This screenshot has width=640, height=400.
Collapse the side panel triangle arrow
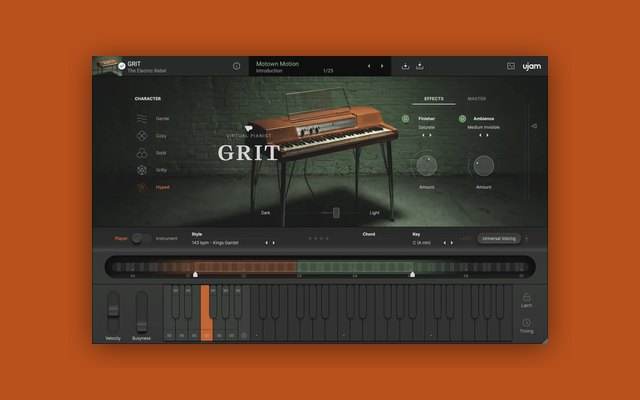click(534, 126)
